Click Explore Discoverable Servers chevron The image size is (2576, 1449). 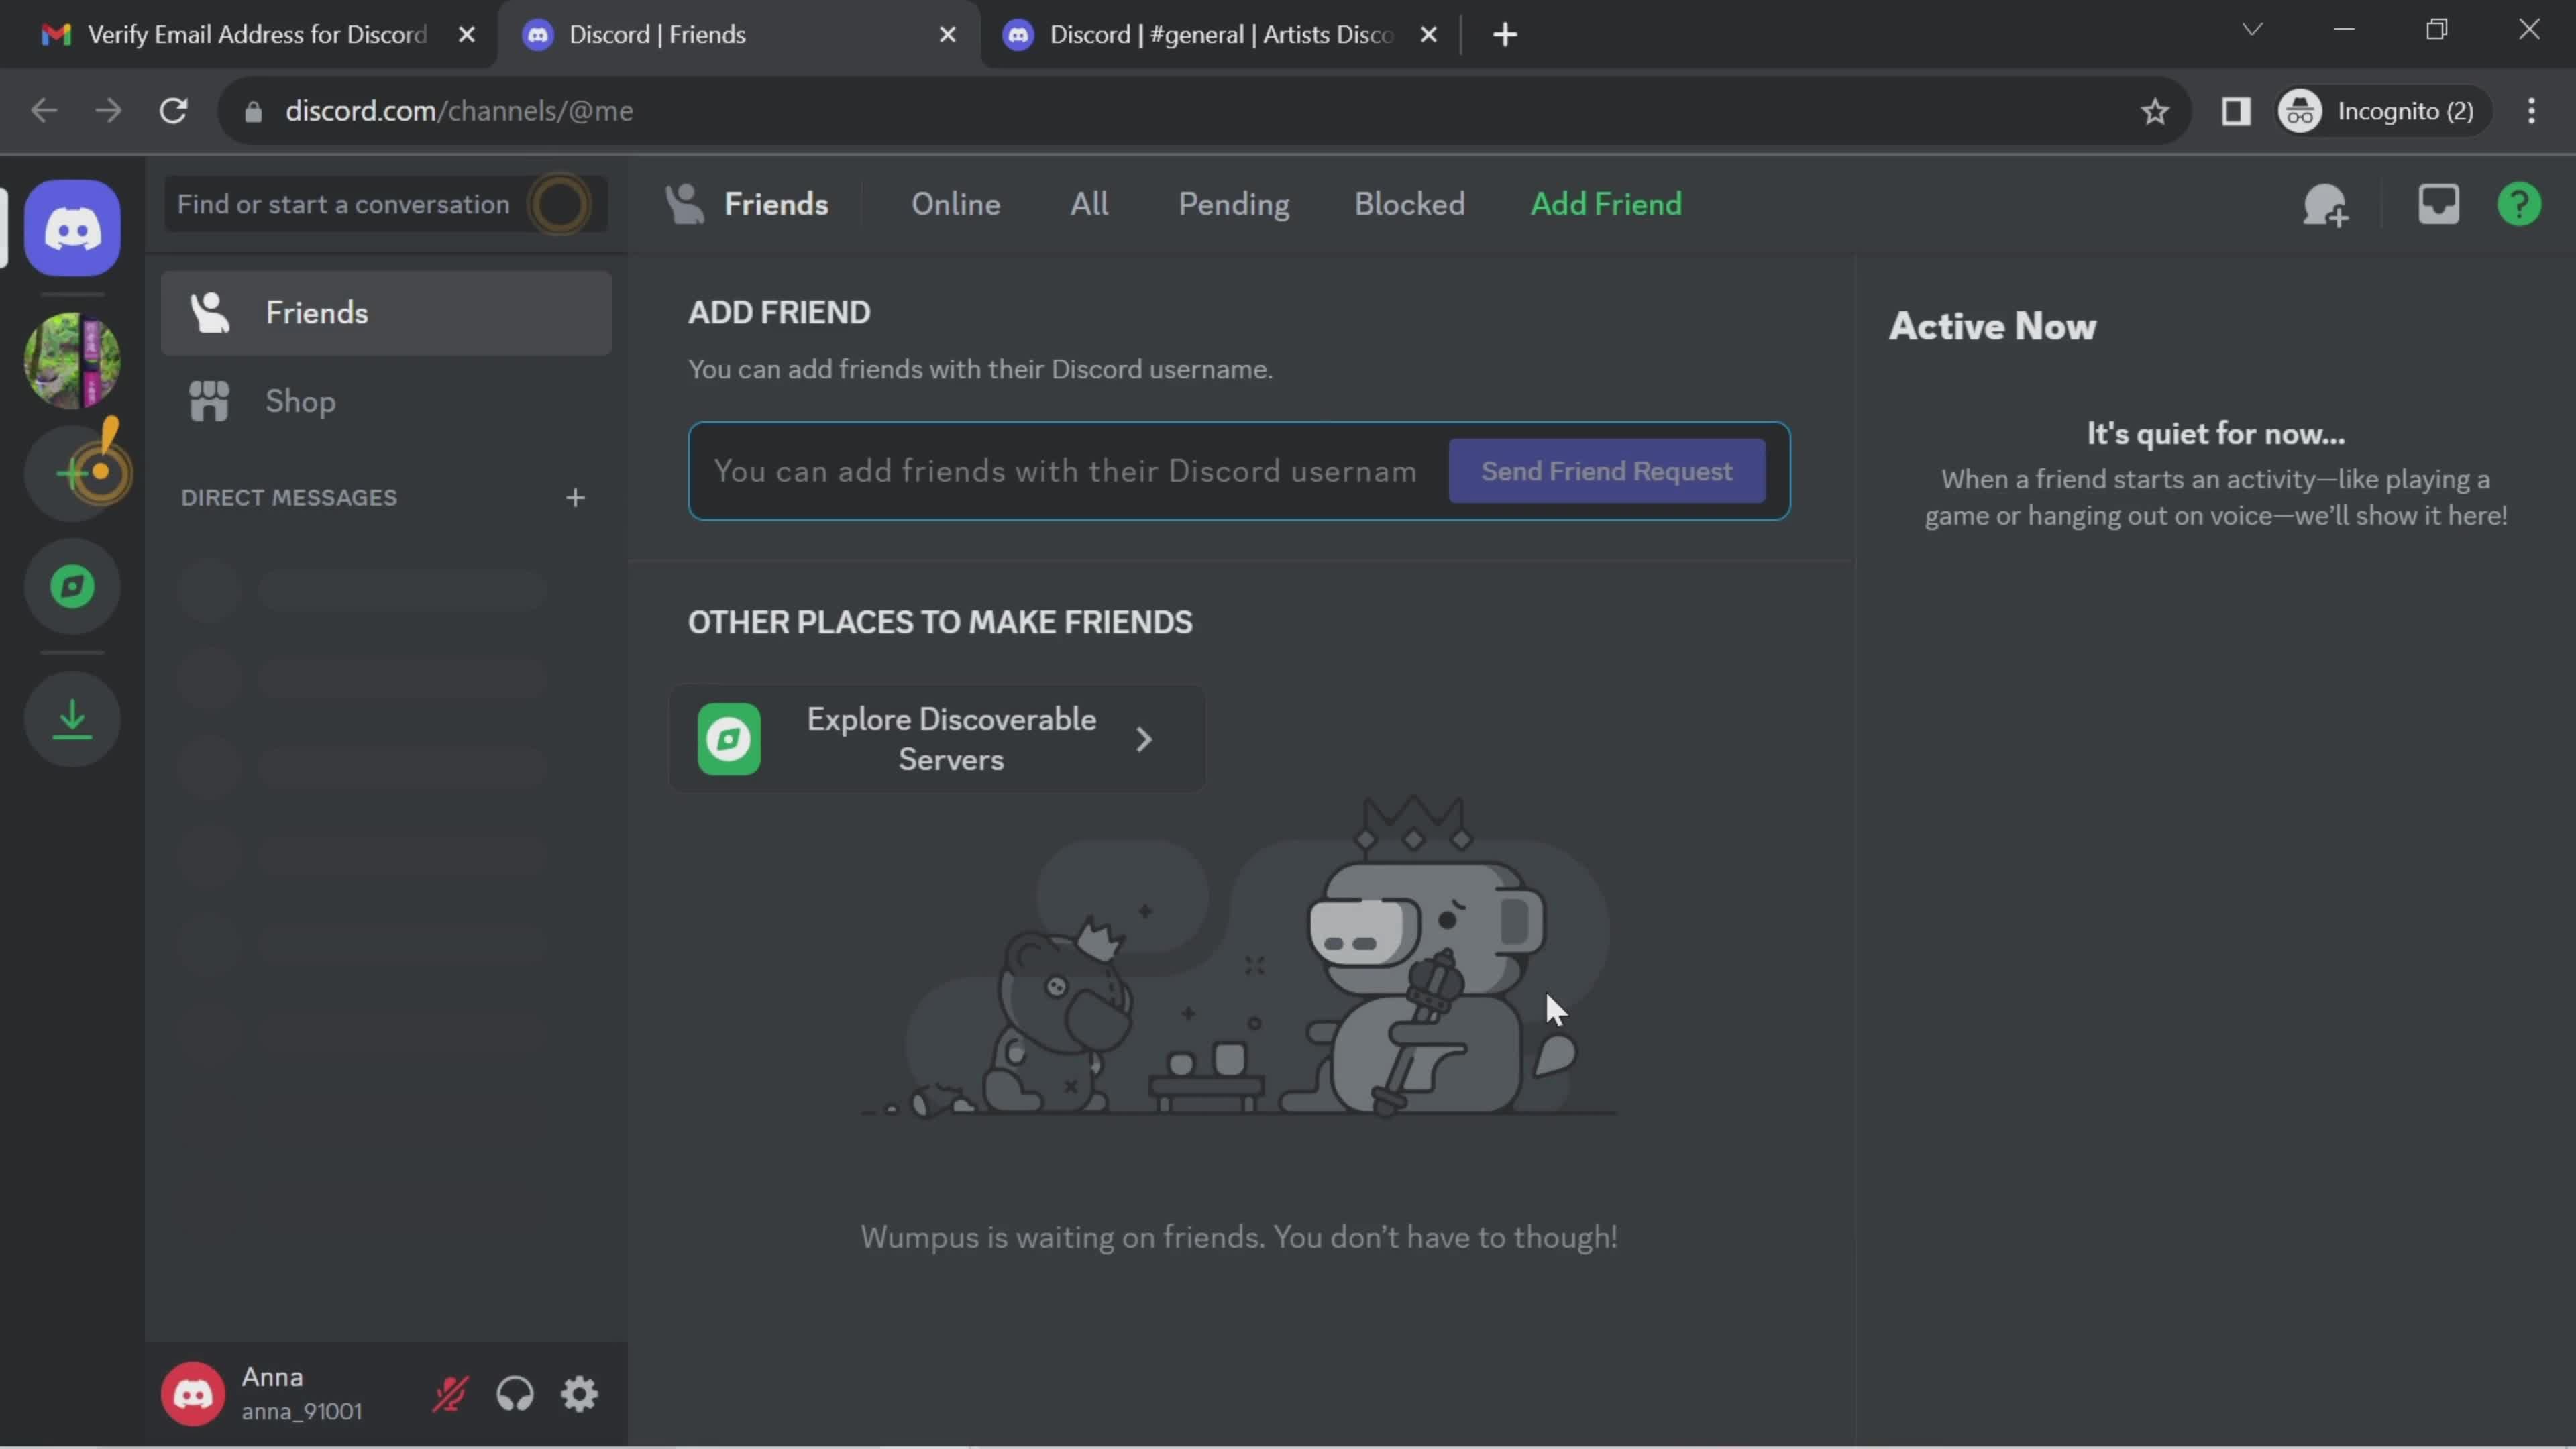[1144, 738]
